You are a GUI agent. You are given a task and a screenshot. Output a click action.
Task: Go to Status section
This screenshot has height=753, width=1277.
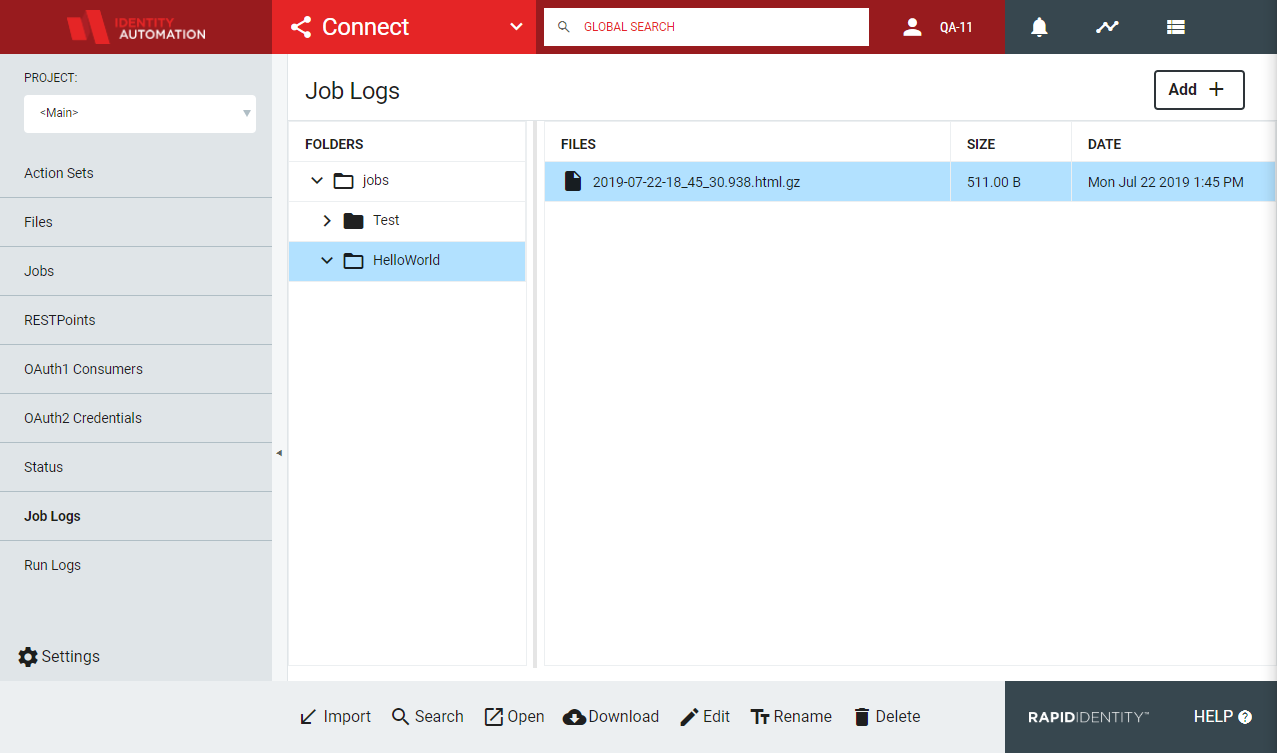[x=136, y=467]
